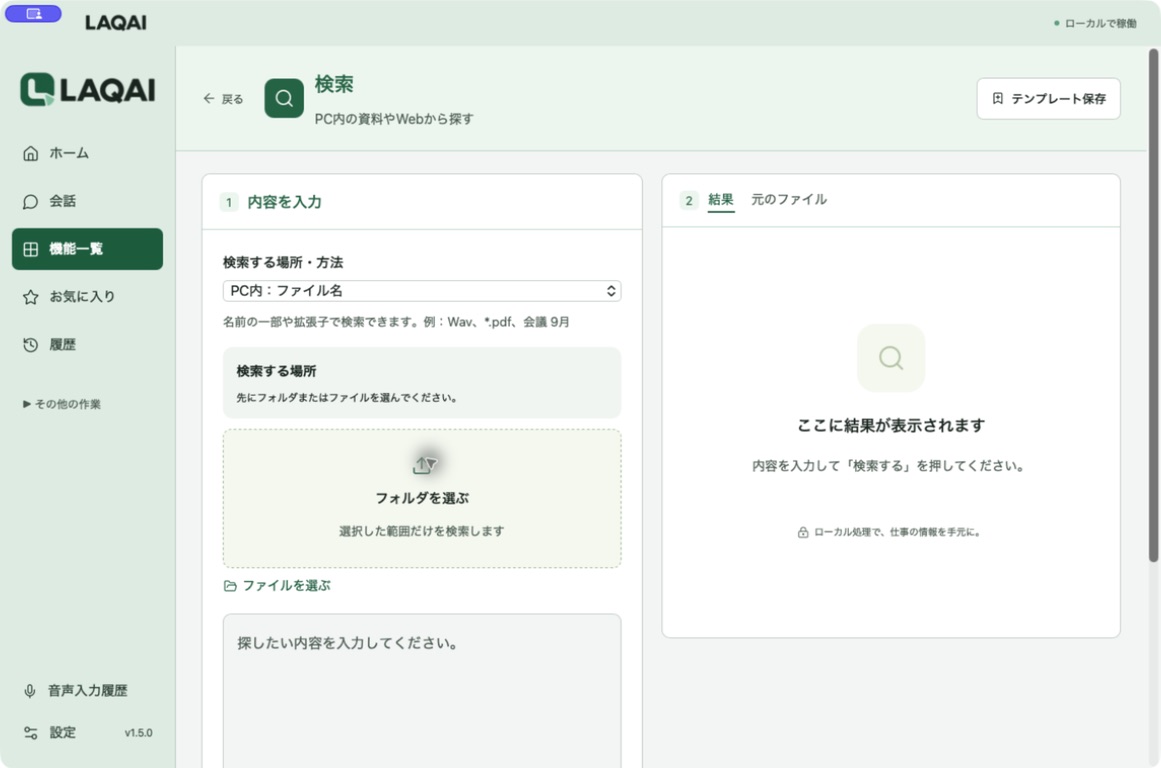
Task: Open 音声入力履歴 in the sidebar
Action: point(87,691)
